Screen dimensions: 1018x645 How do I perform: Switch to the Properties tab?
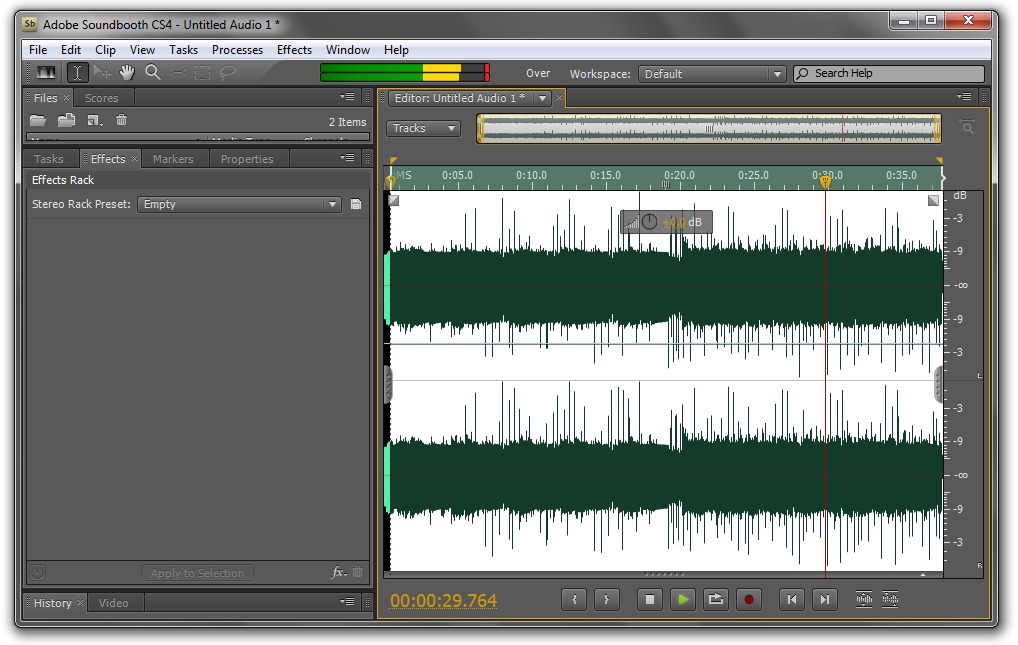click(x=247, y=159)
